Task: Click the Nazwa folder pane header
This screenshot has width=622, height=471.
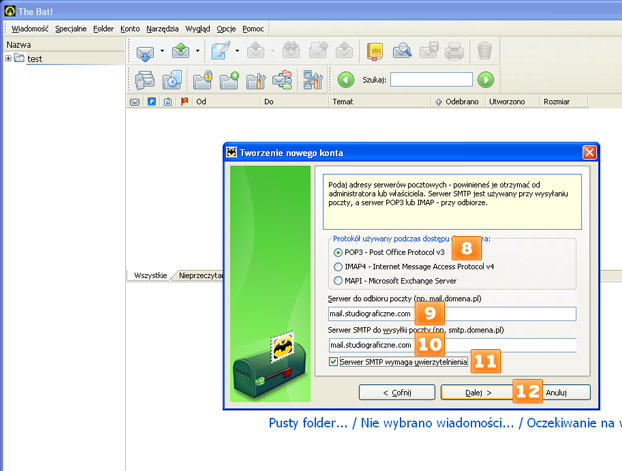Action: (63, 44)
